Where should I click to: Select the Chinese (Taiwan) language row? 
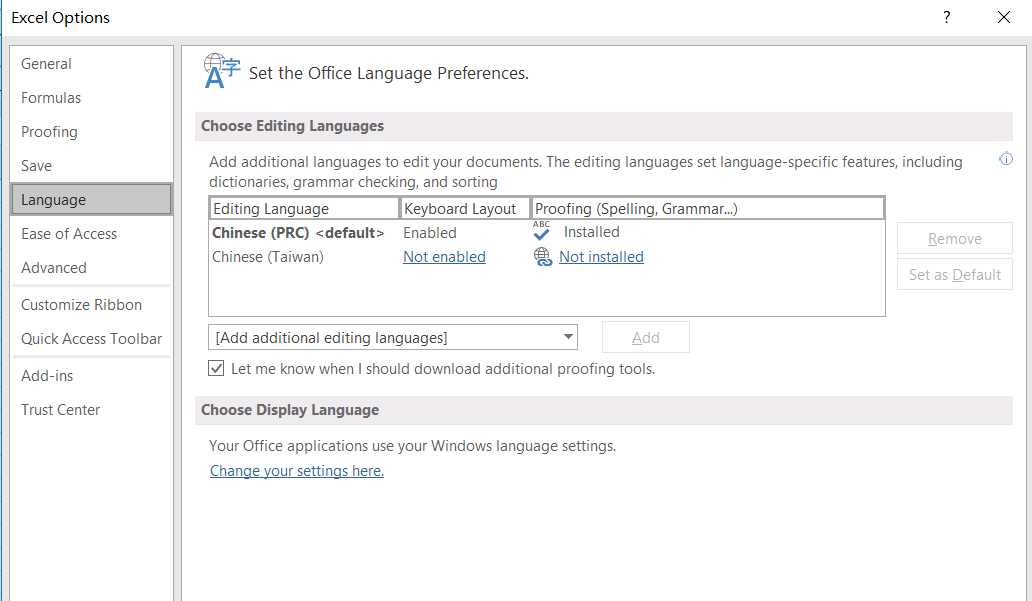(546, 257)
